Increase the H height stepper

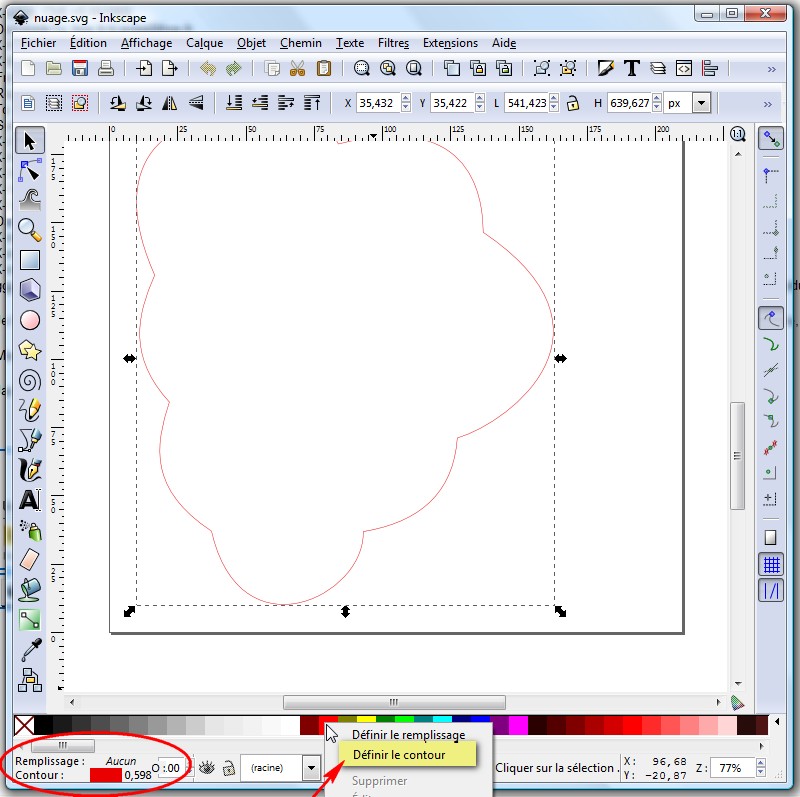tap(657, 98)
